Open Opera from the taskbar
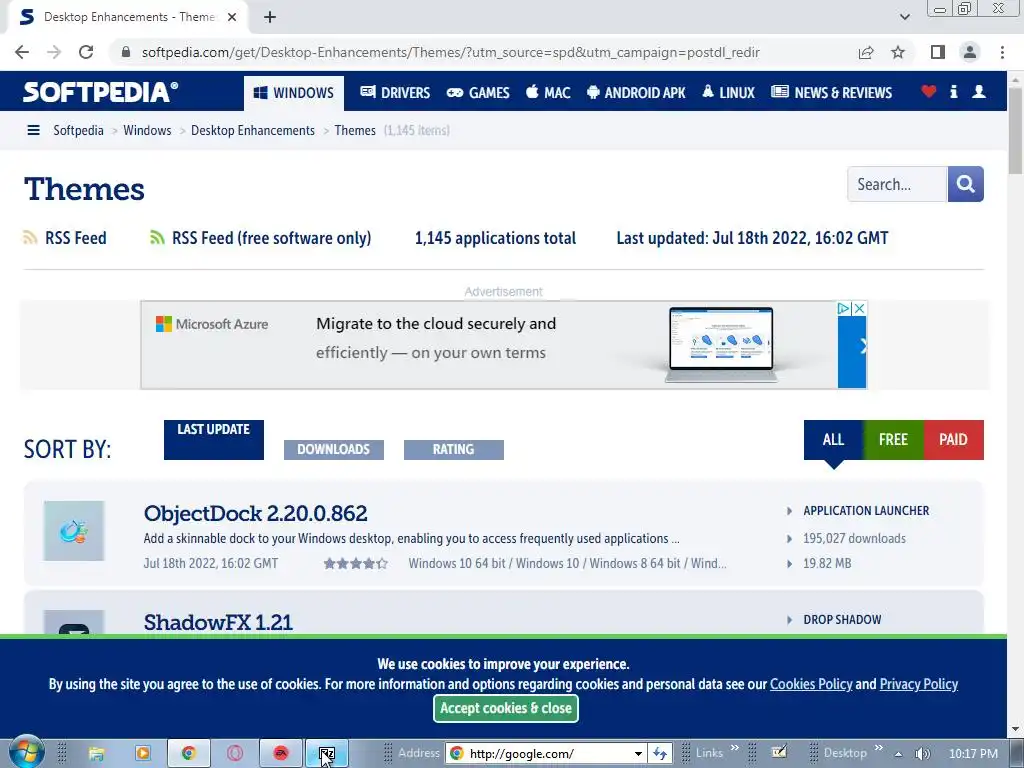 [x=234, y=754]
